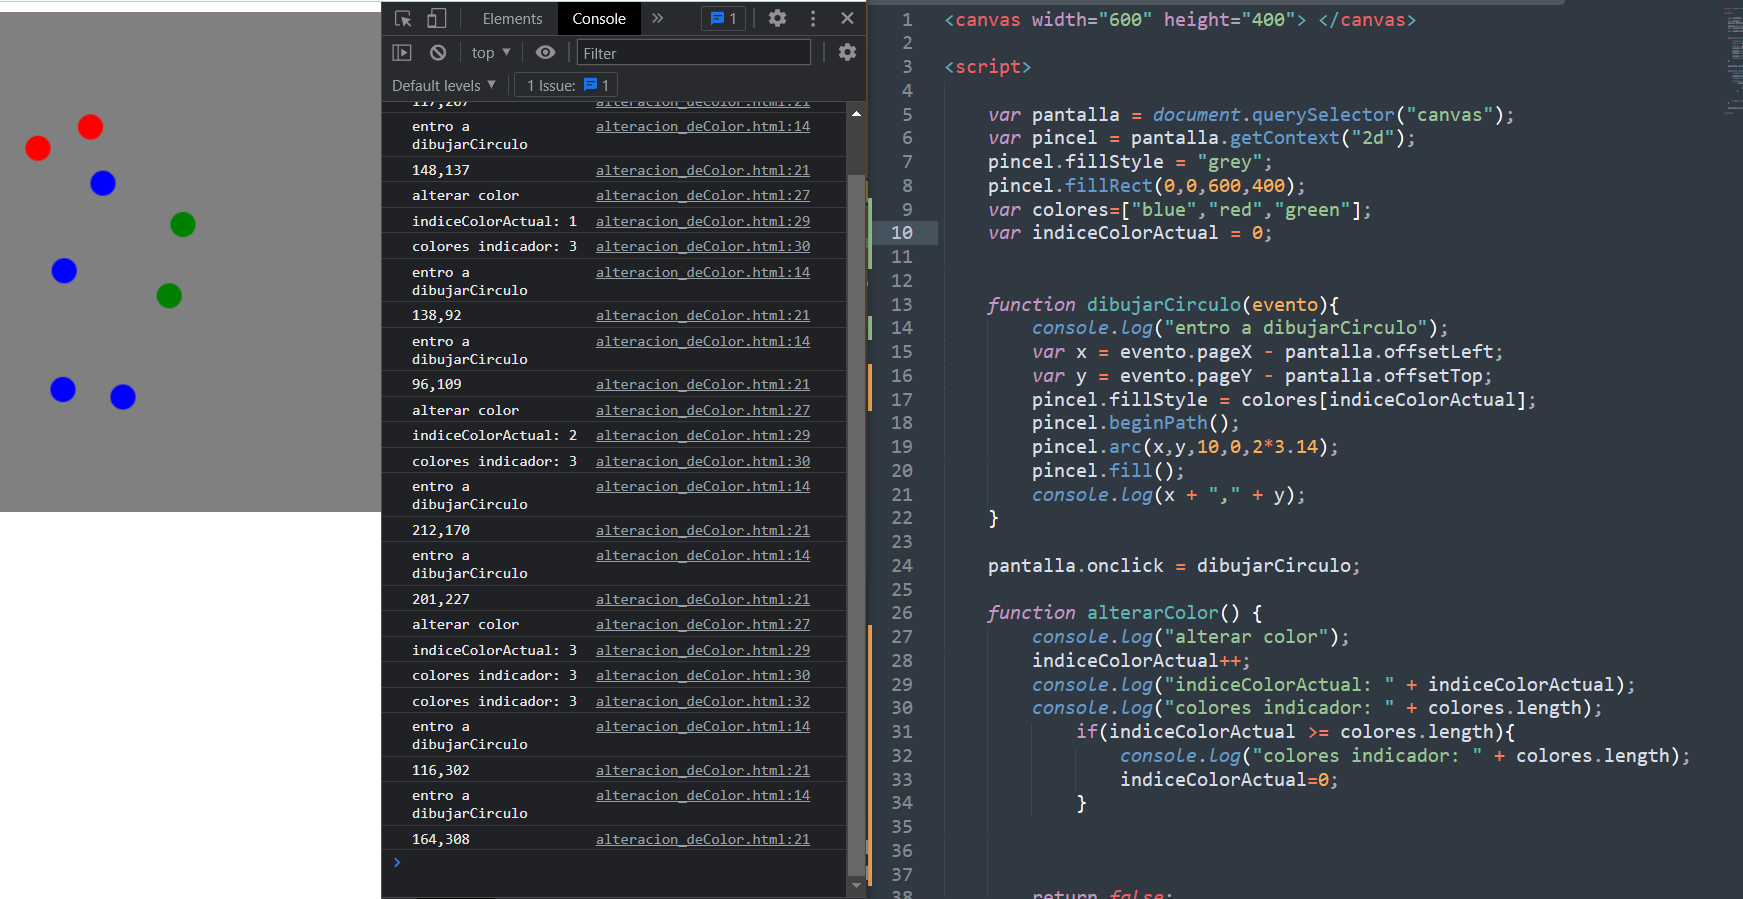Switch to the Console tab
This screenshot has height=899, width=1743.
[599, 18]
